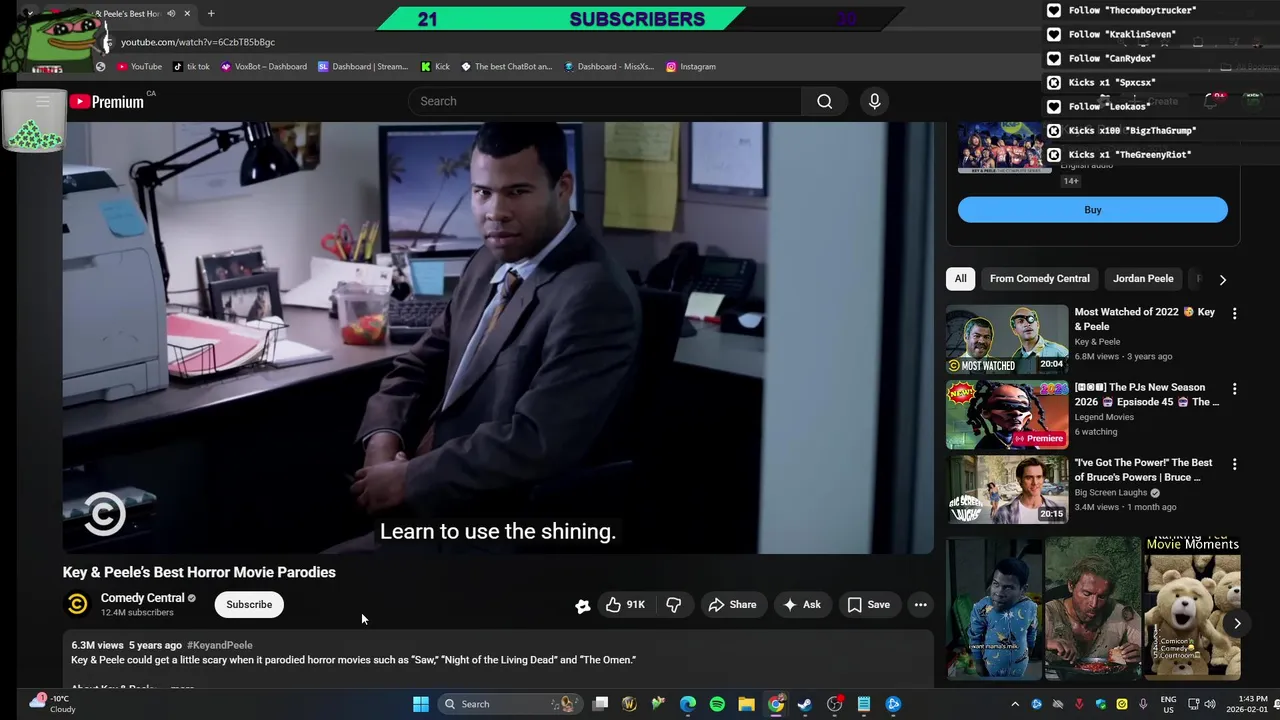Open options for Most Watched of 2022 video
Image resolution: width=1280 pixels, height=720 pixels.
1234,313
